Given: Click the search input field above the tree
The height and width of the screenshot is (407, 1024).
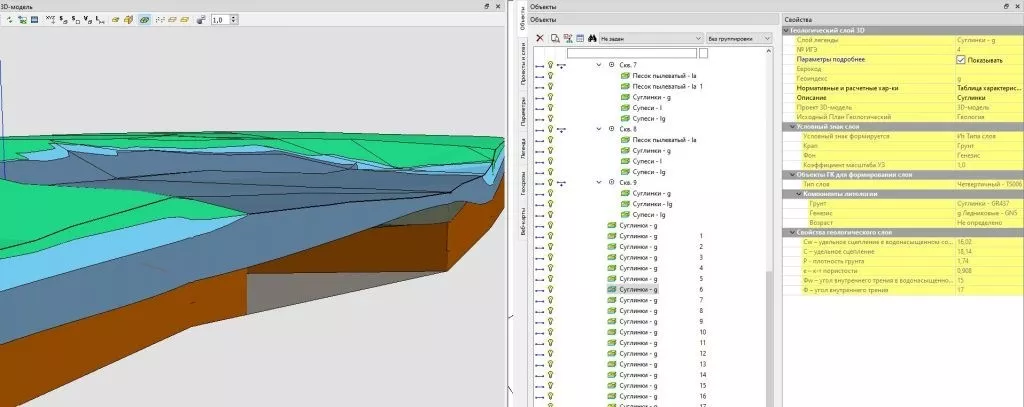Looking at the screenshot, I should [631, 52].
